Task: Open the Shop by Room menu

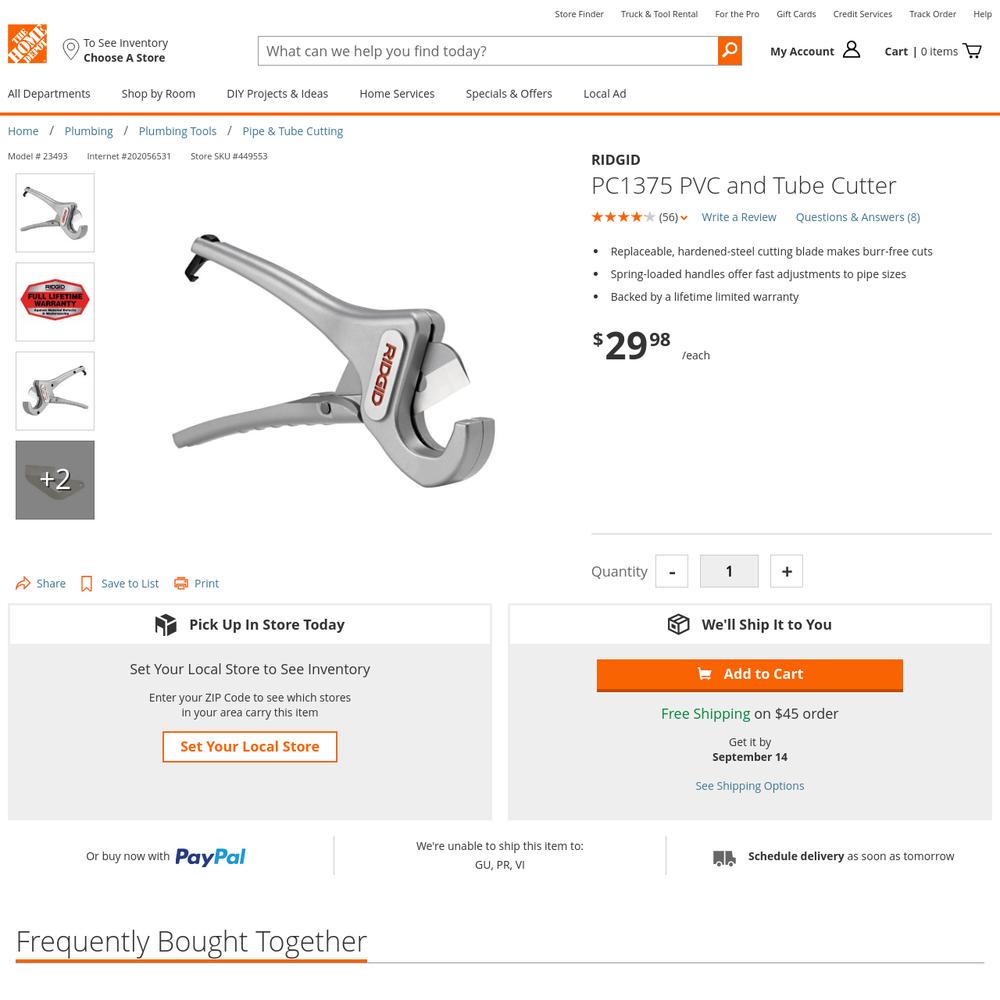Action: 159,94
